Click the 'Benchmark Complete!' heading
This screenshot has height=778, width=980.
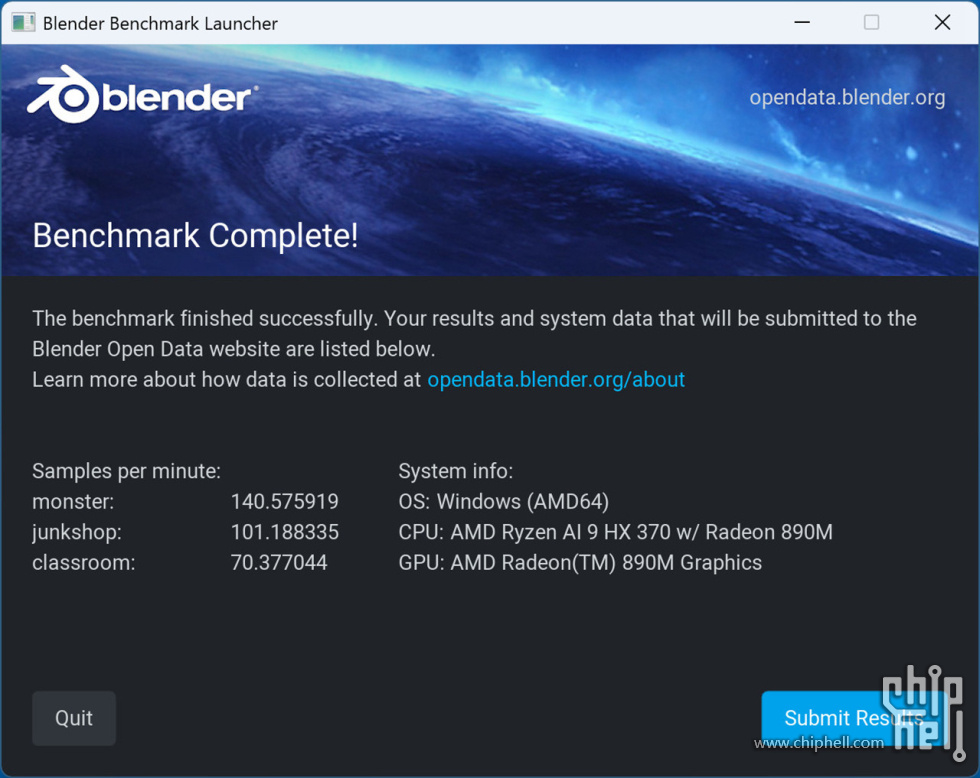tap(195, 236)
